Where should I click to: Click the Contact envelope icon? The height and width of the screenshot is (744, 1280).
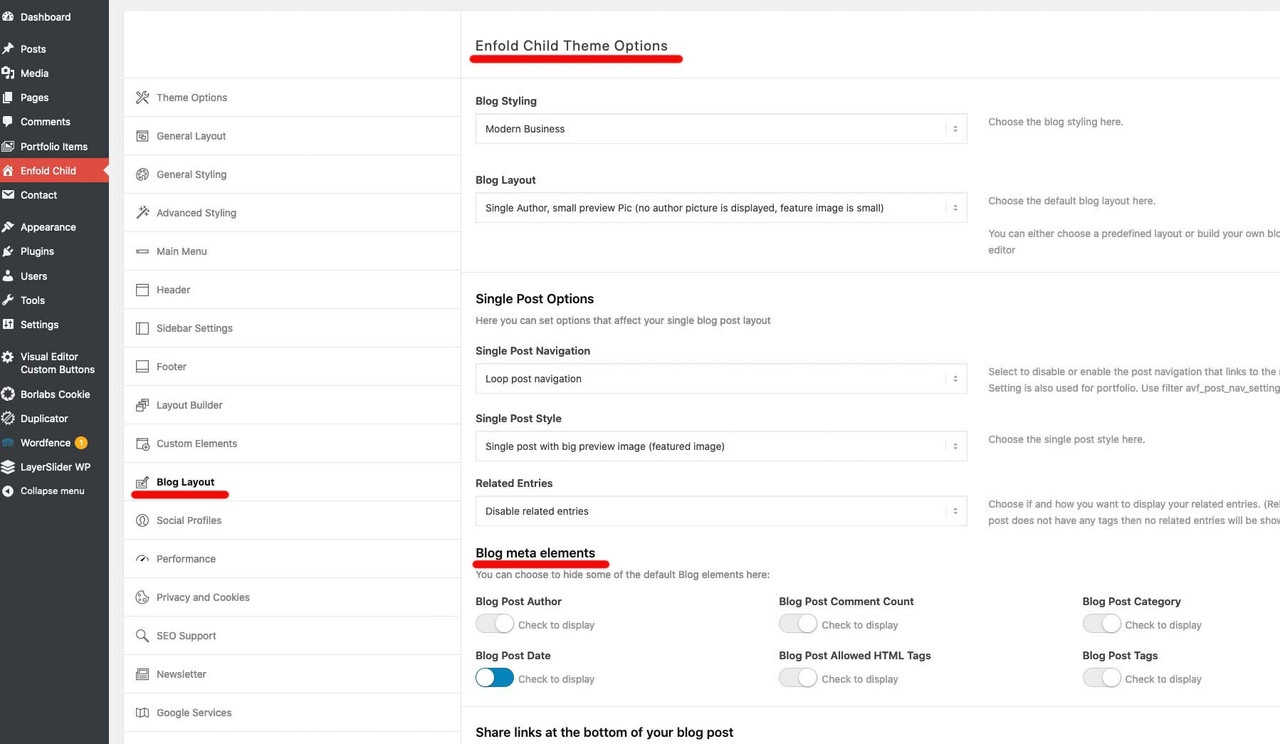point(8,195)
